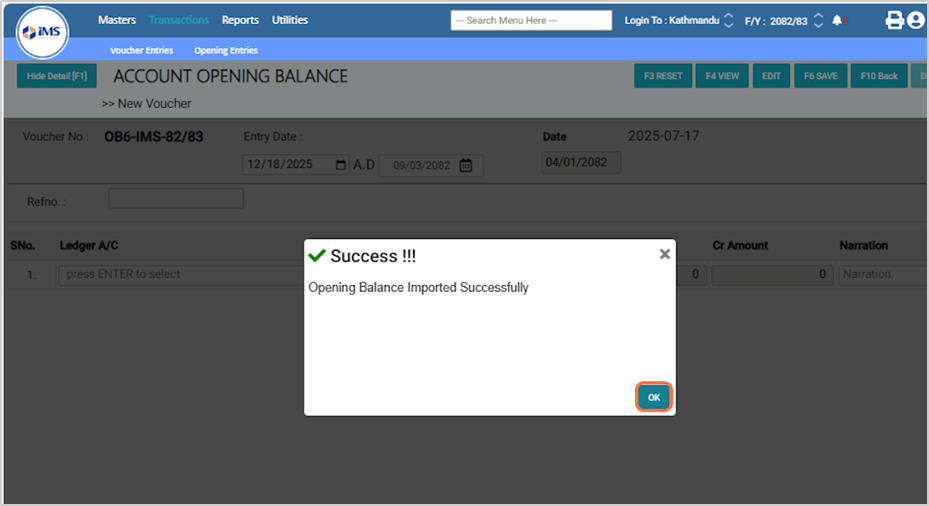Click the printer icon in header
This screenshot has width=929, height=506.
tap(894, 21)
